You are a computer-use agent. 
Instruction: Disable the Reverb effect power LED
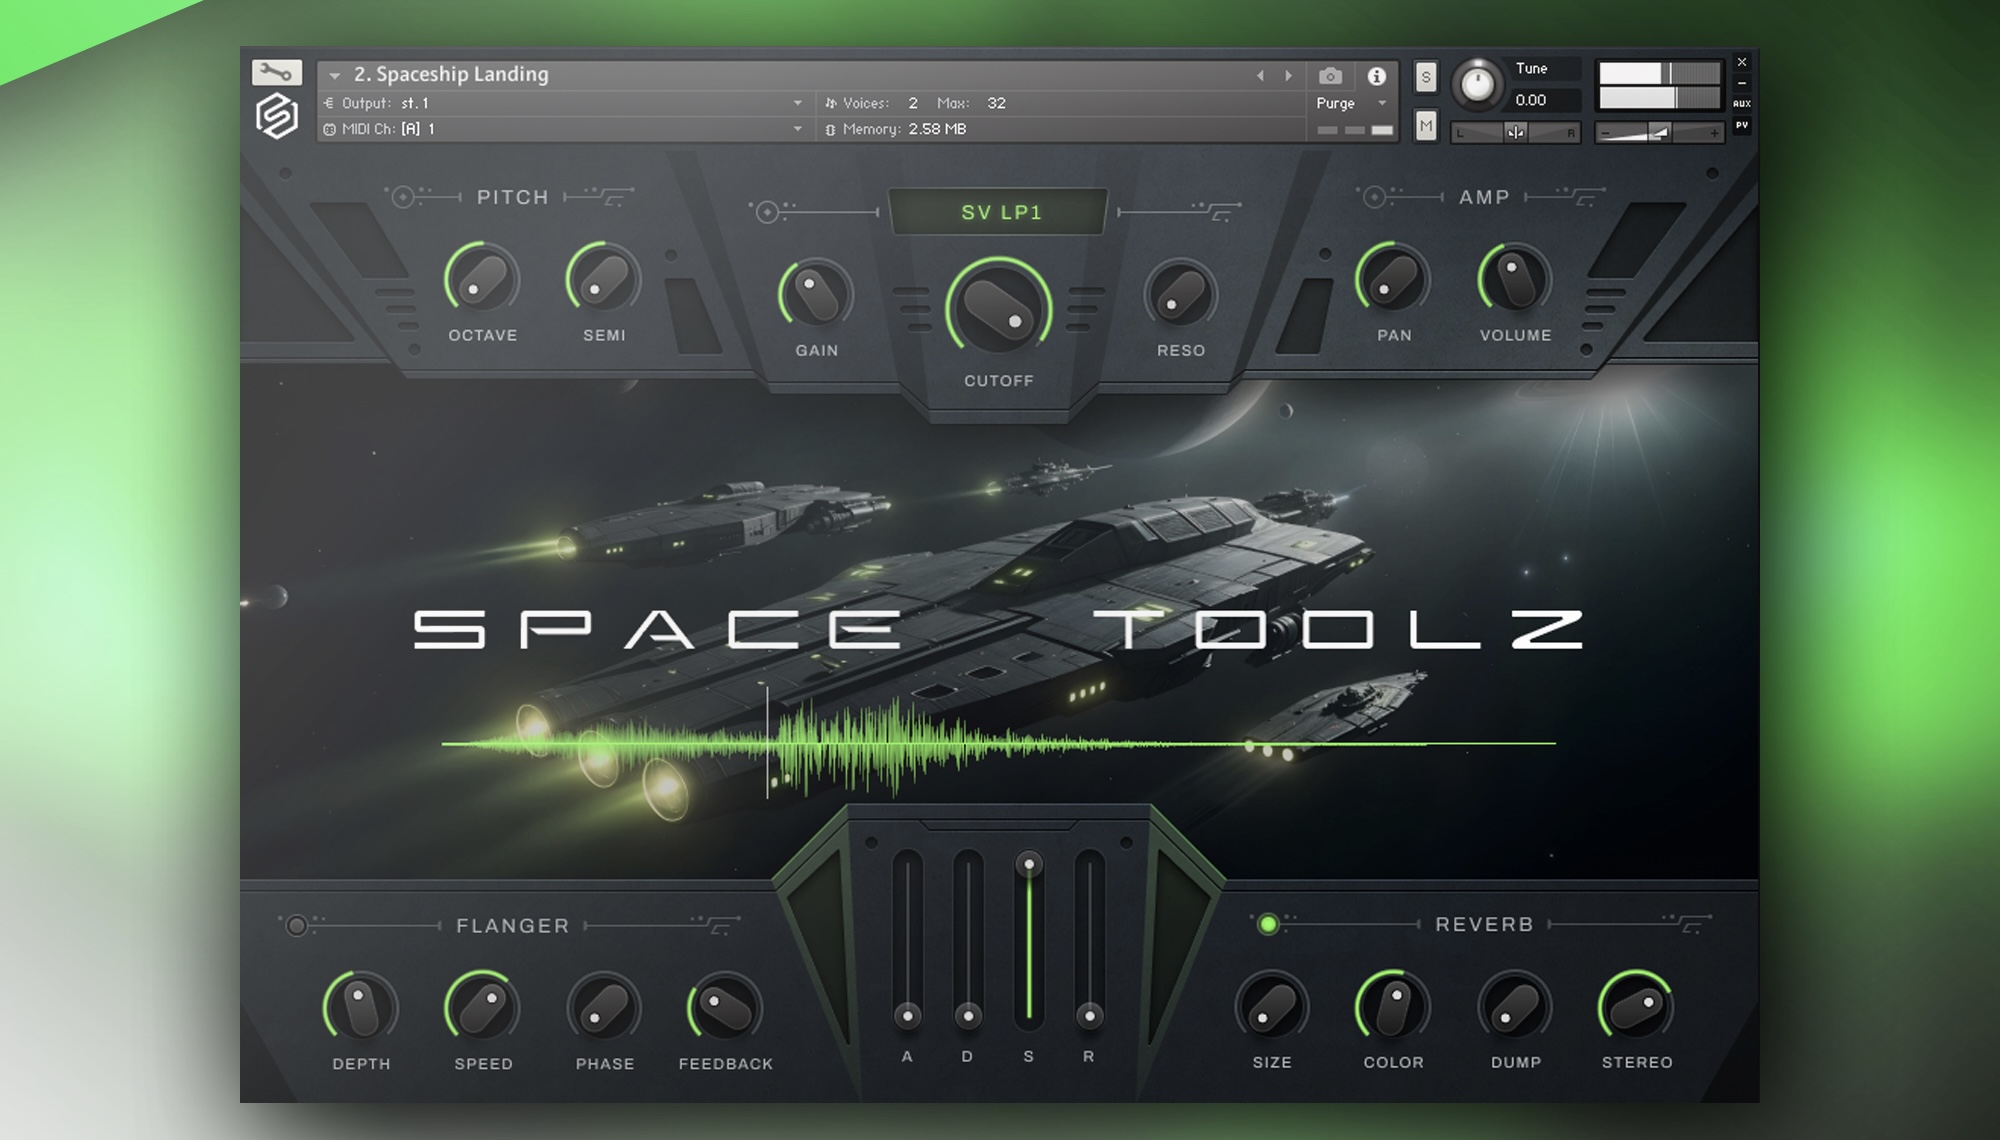(1268, 924)
